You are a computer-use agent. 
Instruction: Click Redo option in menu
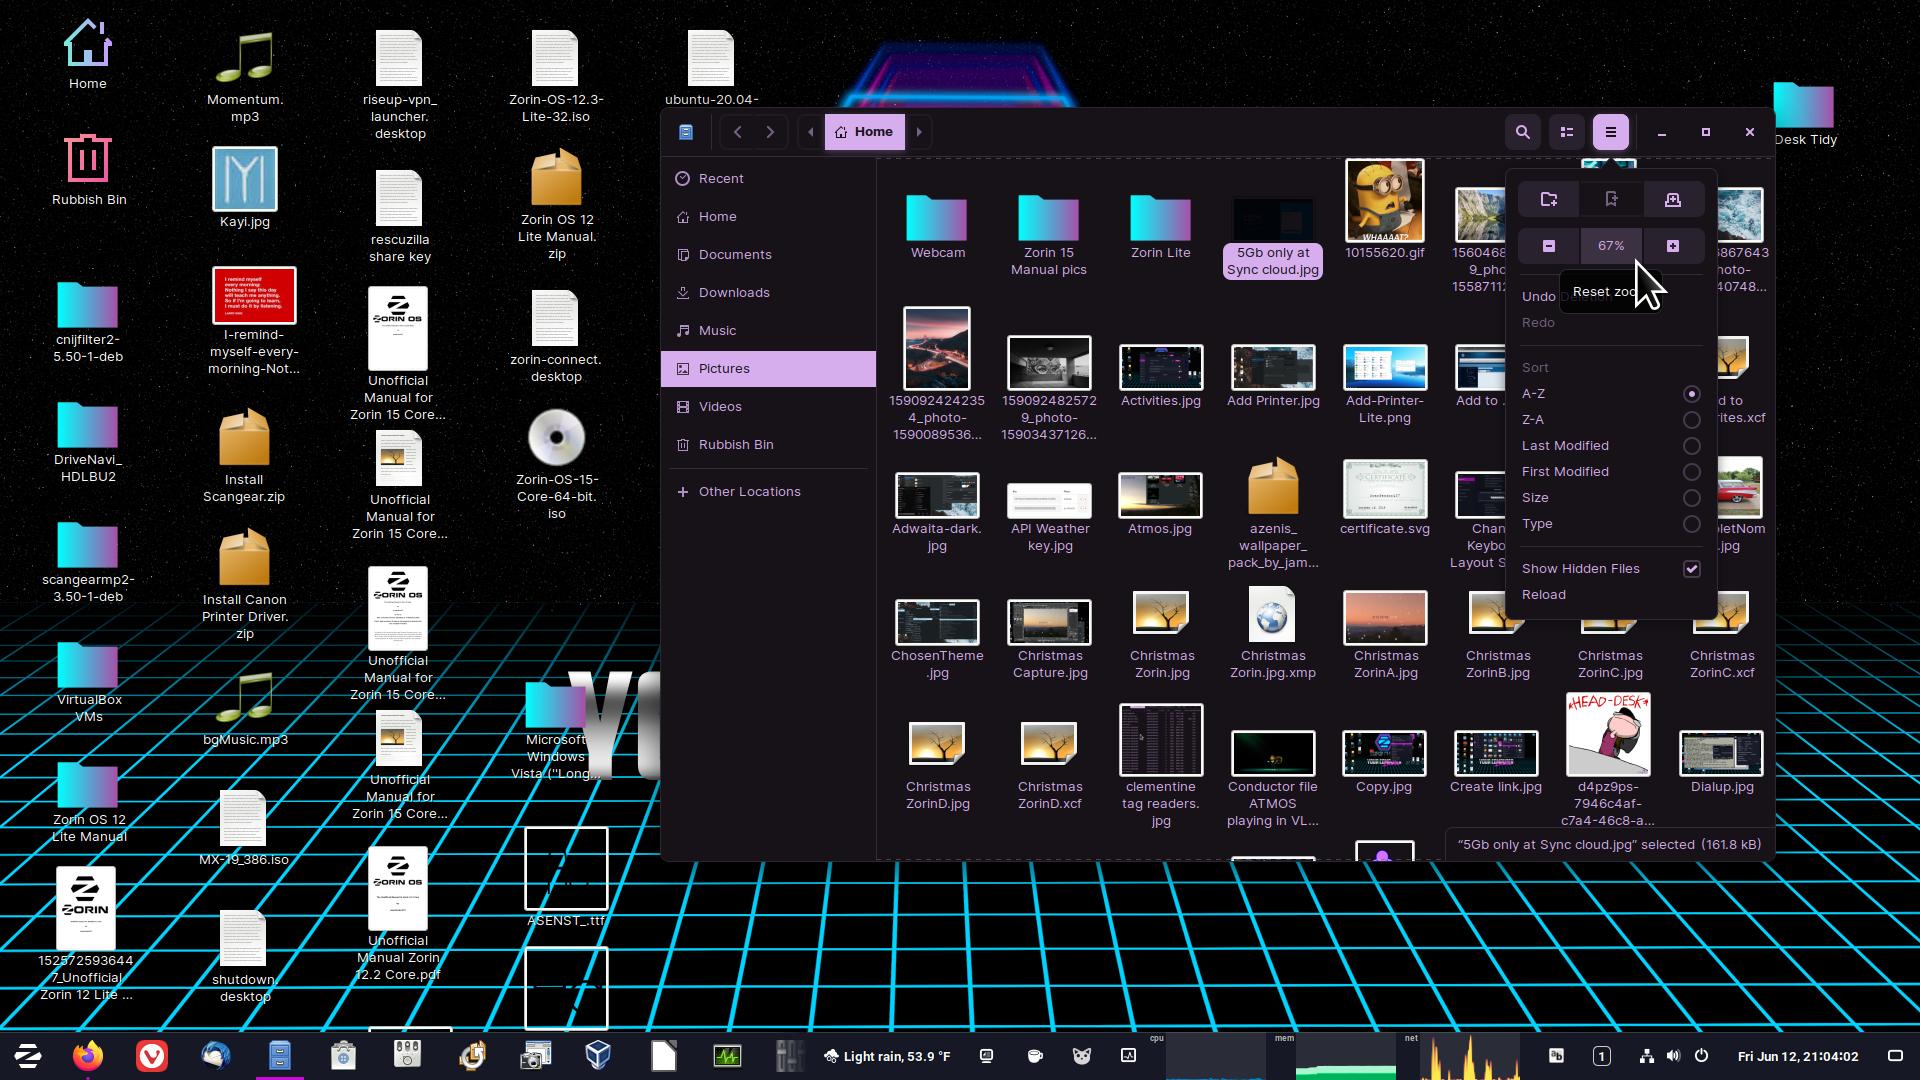point(1539,322)
